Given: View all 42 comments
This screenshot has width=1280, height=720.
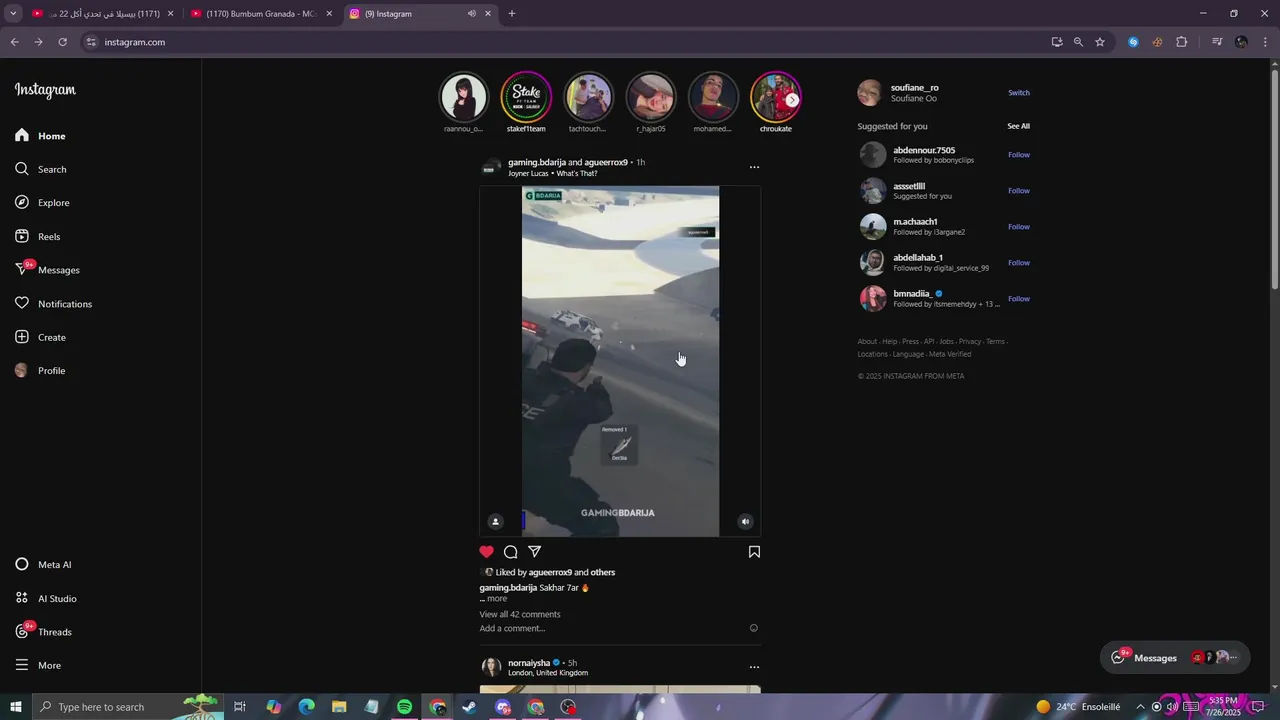Looking at the screenshot, I should (520, 615).
